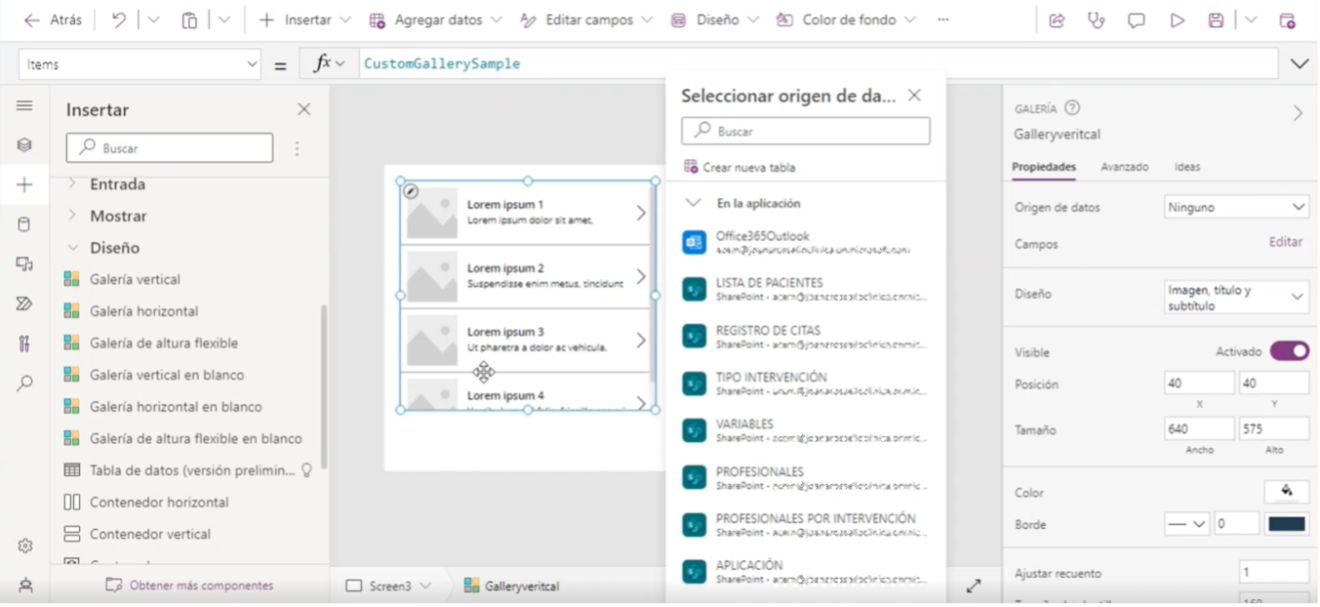1320x607 pixels.
Task: Run the App checker (stethoscope icon)
Action: click(x=1097, y=19)
